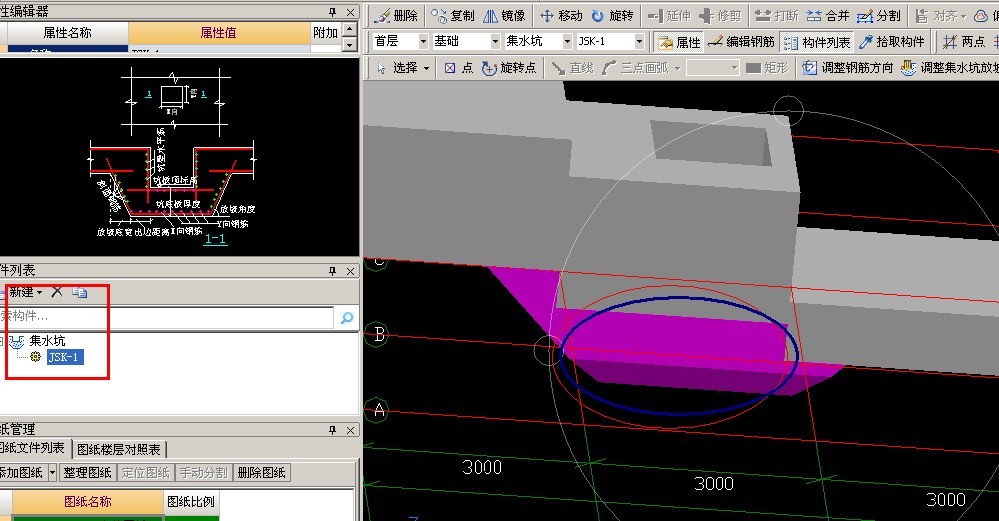Pin the component list panel
Image resolution: width=999 pixels, height=521 pixels.
pos(332,271)
